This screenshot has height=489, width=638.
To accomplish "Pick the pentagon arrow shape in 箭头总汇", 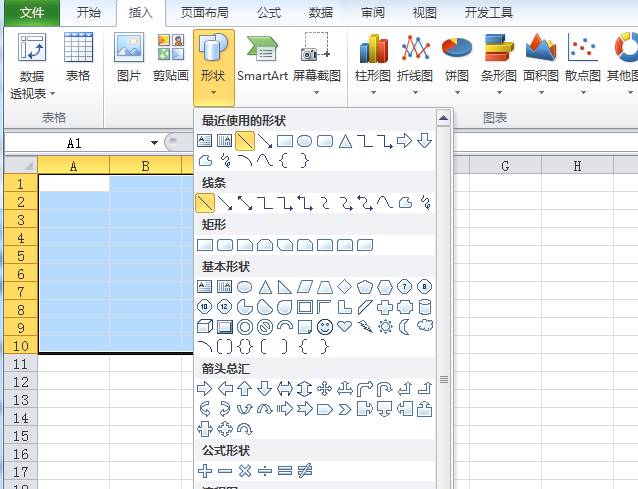I will [x=324, y=409].
